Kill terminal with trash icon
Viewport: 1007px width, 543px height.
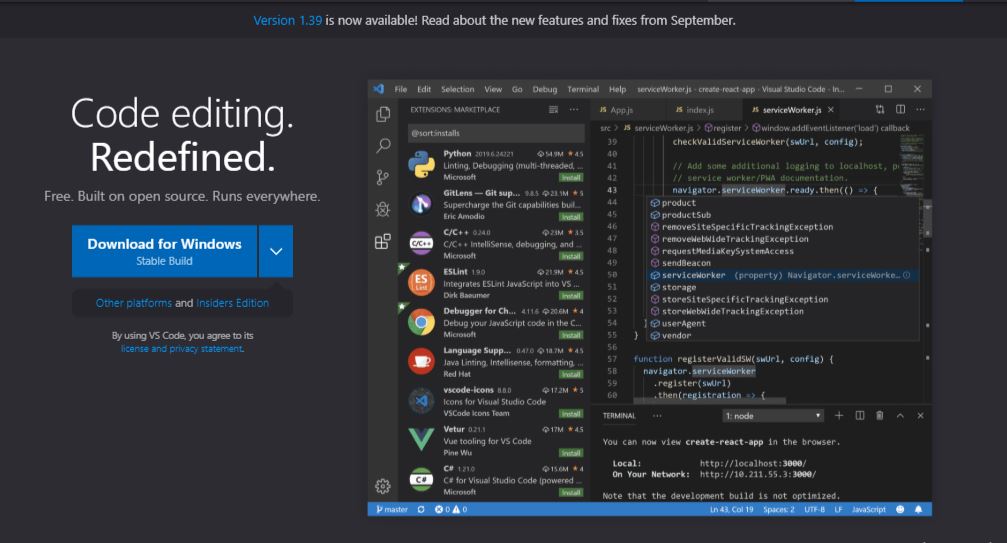point(880,416)
